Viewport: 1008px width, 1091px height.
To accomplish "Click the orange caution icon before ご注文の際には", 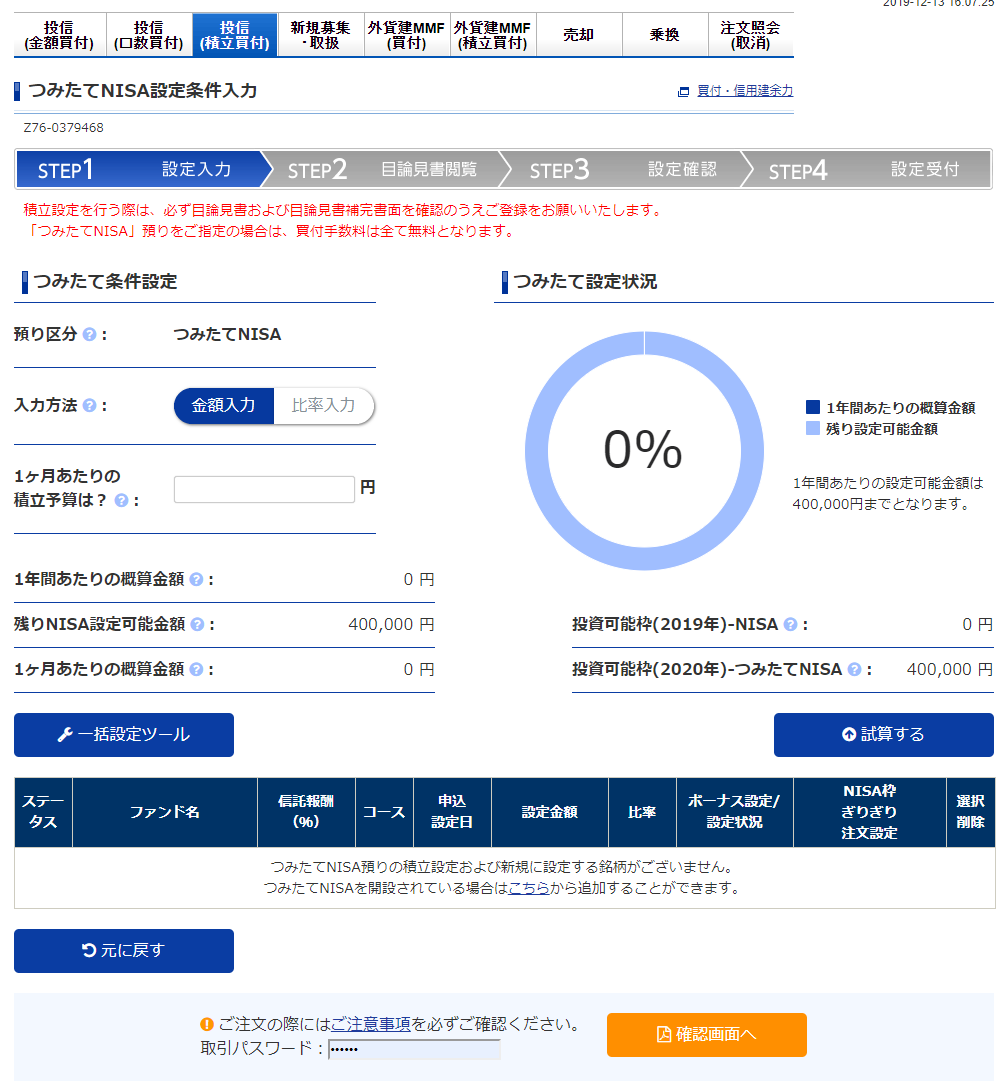I will tap(207, 1024).
